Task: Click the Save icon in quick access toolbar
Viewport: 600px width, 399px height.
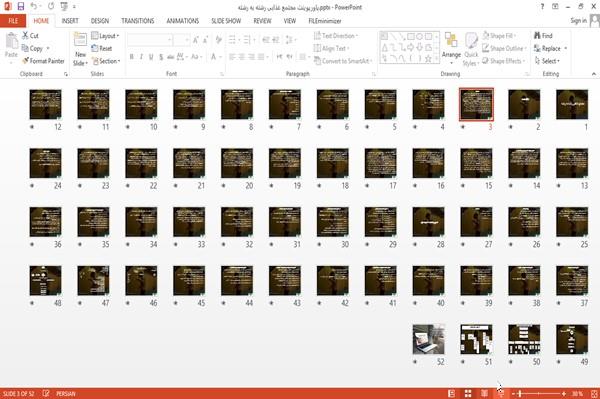Action: point(21,7)
